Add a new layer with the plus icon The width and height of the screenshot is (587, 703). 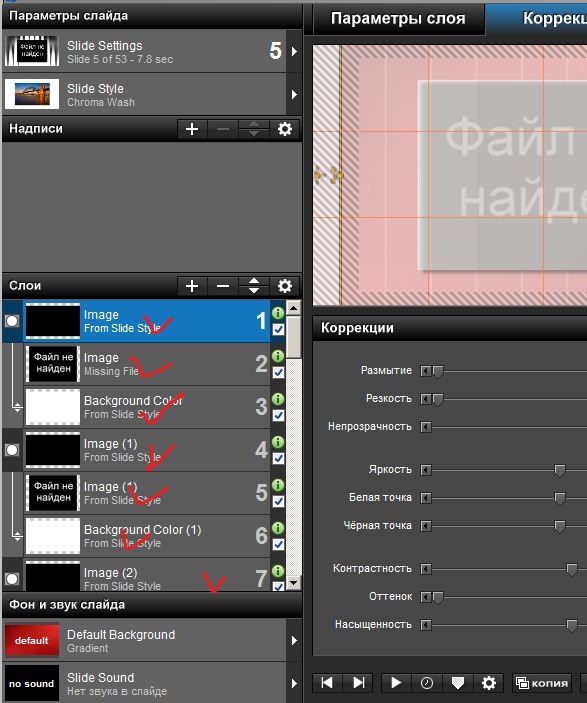pos(192,286)
